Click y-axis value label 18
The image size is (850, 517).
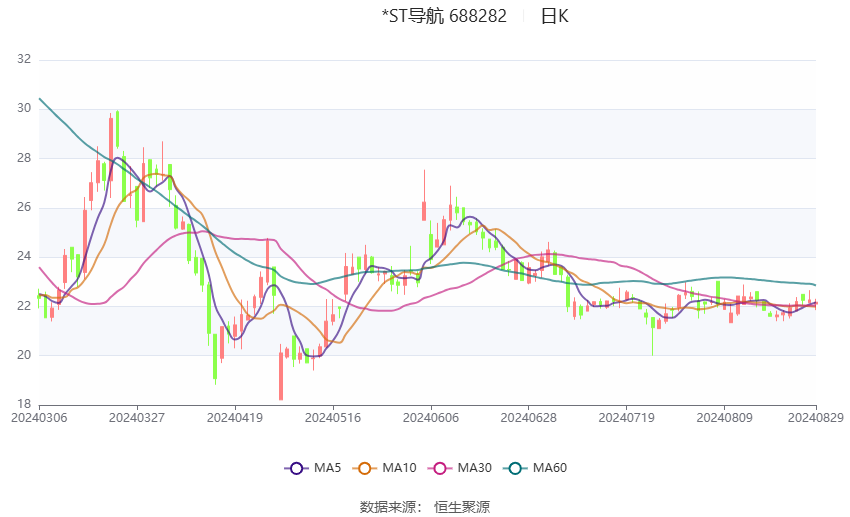pos(24,404)
